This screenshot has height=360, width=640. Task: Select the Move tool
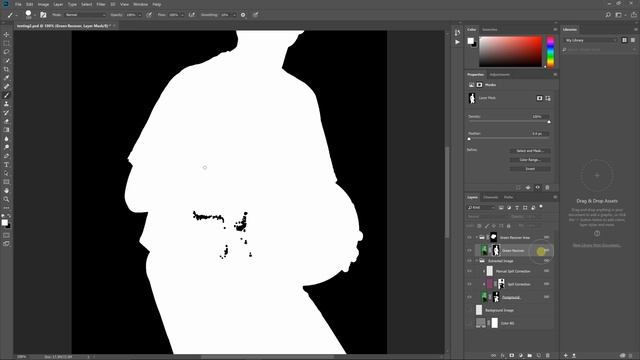tap(6, 35)
